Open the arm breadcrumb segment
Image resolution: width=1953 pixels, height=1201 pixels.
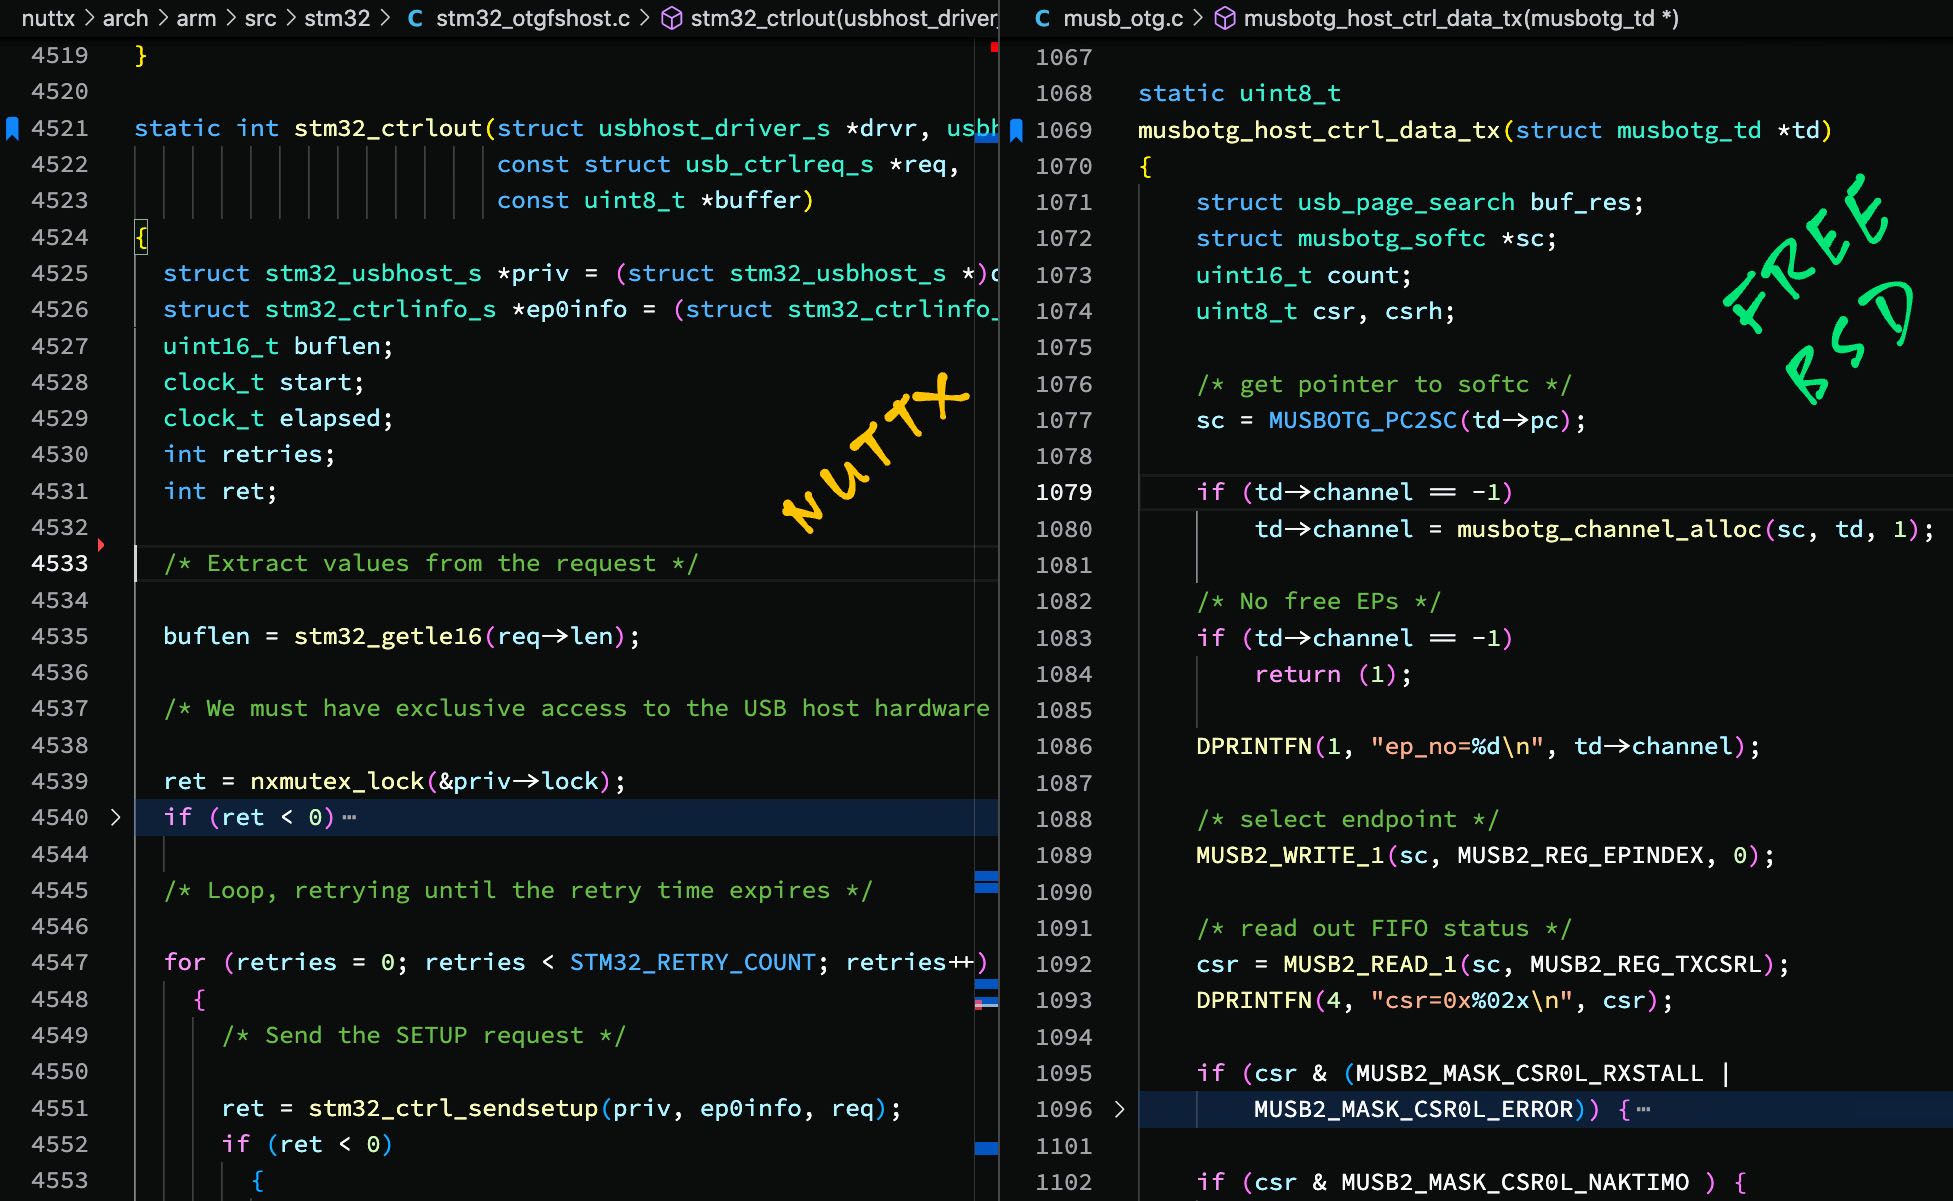[x=196, y=18]
